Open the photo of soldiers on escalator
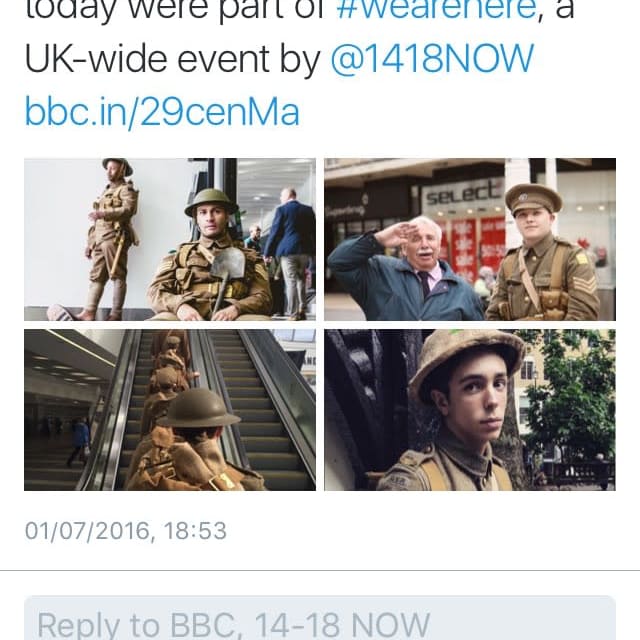Image resolution: width=640 pixels, height=640 pixels. point(170,410)
